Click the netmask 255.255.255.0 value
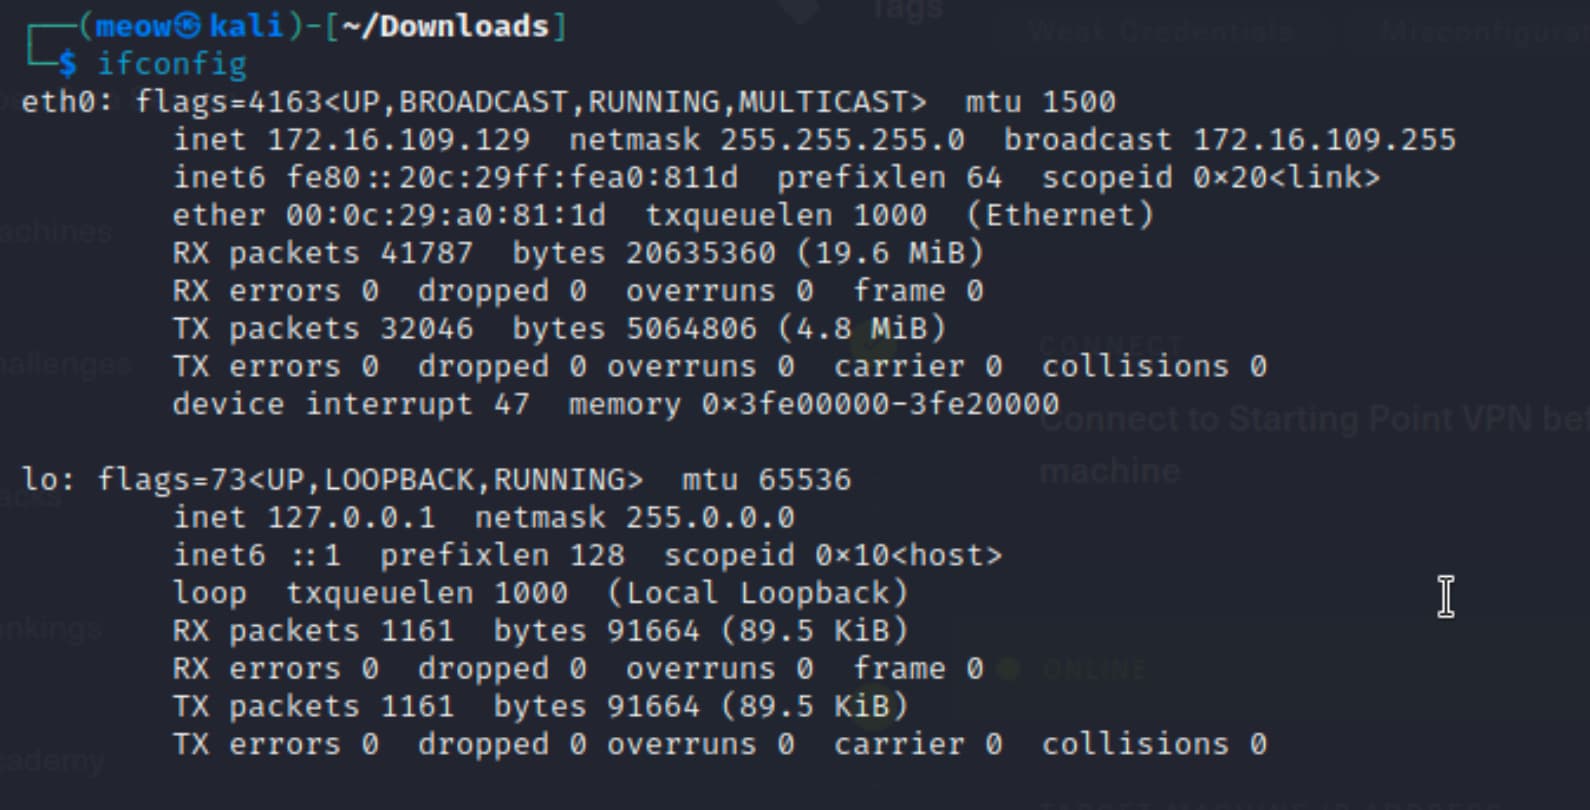 pos(842,140)
